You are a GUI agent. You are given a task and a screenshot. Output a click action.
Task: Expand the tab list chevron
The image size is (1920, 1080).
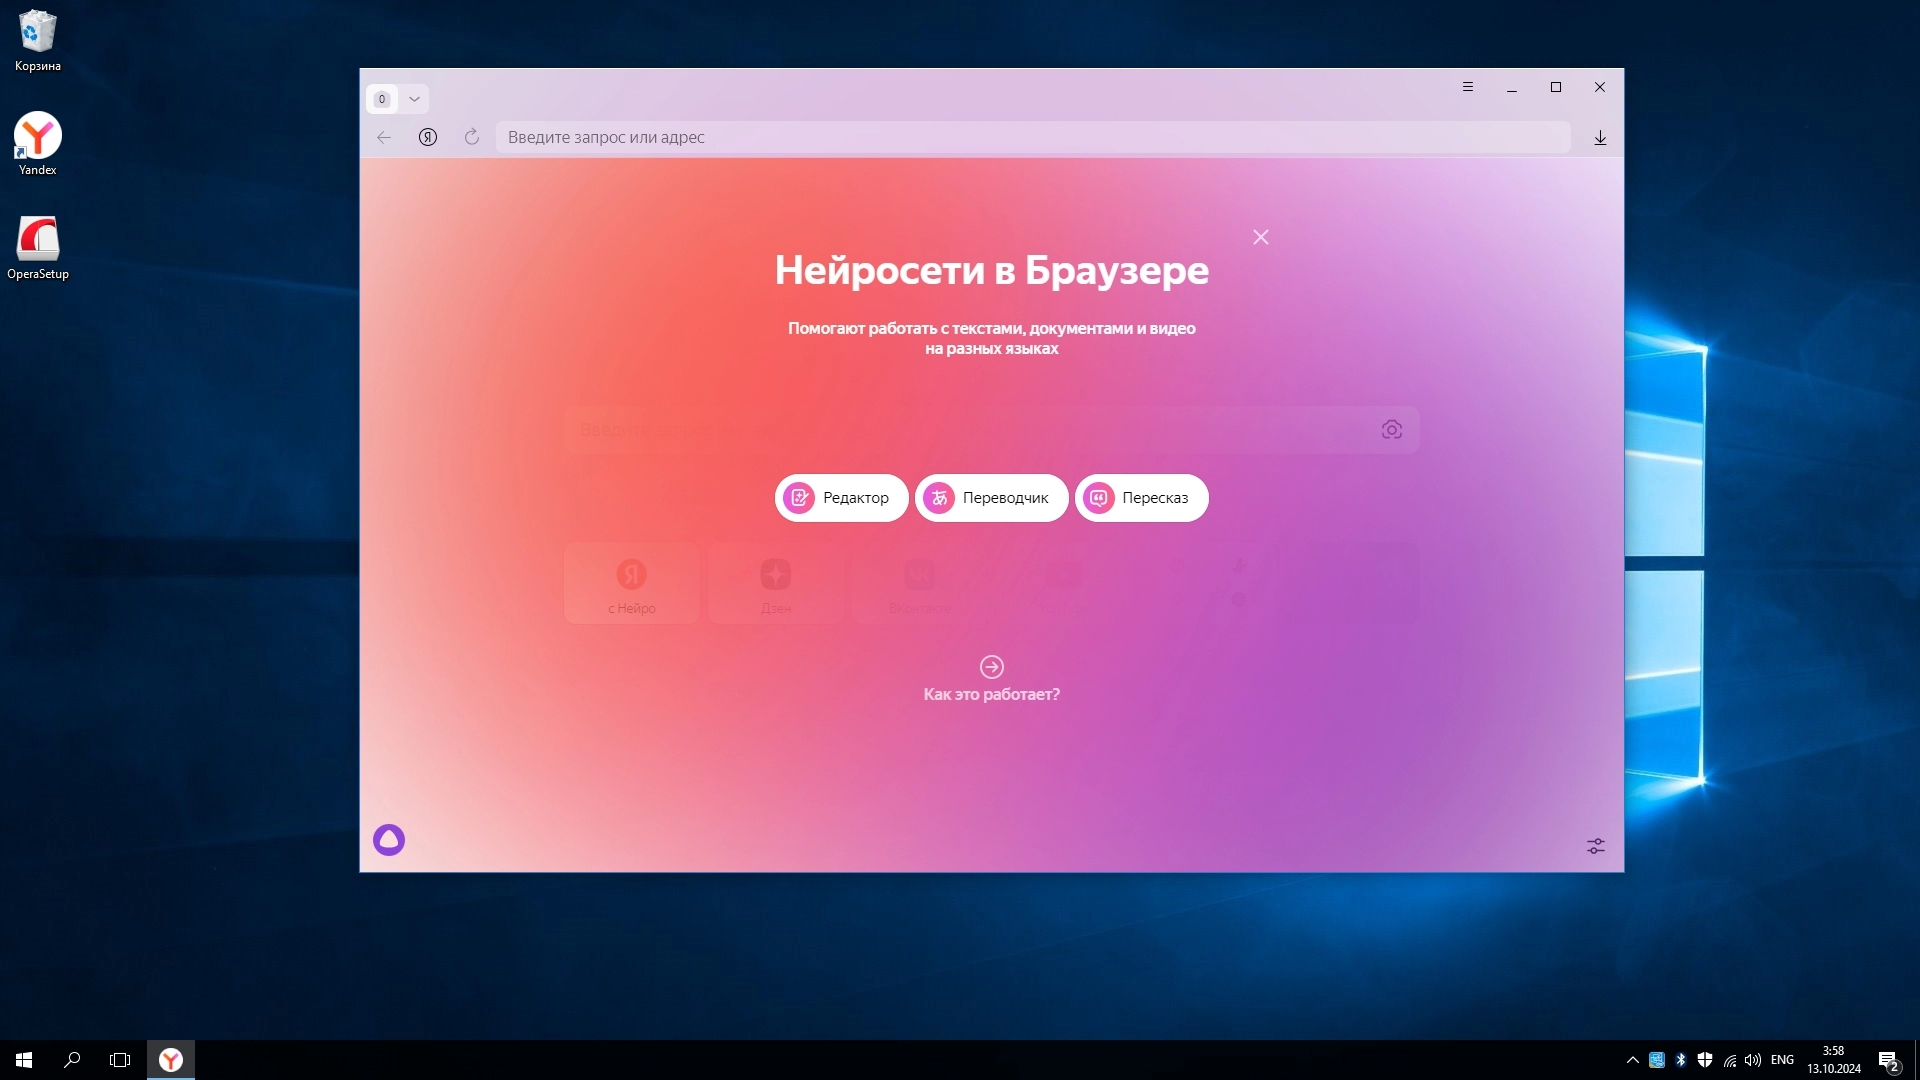point(414,99)
